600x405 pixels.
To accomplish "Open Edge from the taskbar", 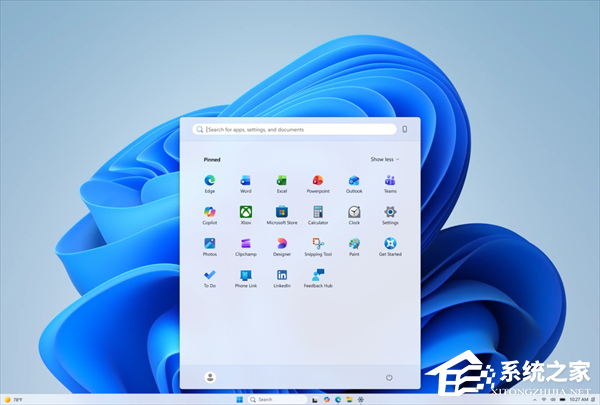I will click(x=338, y=400).
